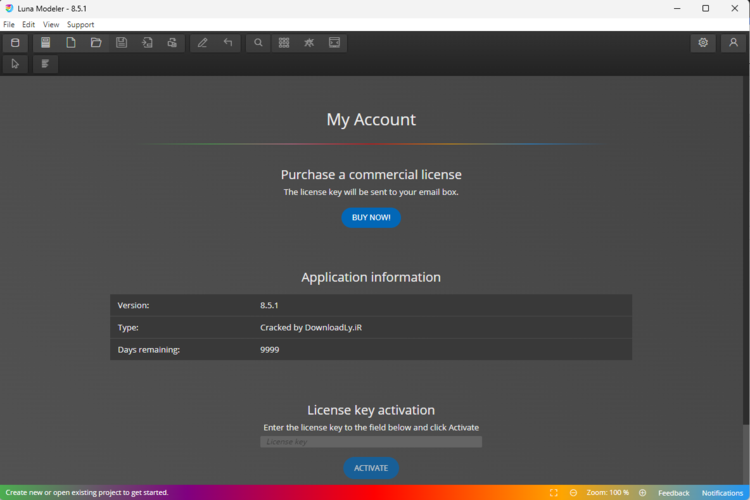Open a project with the folder icon
Image resolution: width=750 pixels, height=500 pixels.
tap(96, 43)
